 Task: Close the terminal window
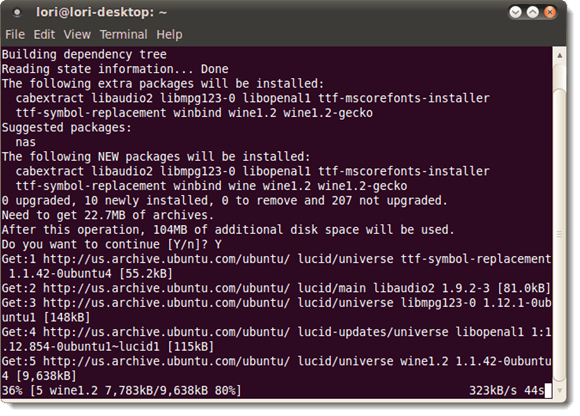[x=550, y=13]
